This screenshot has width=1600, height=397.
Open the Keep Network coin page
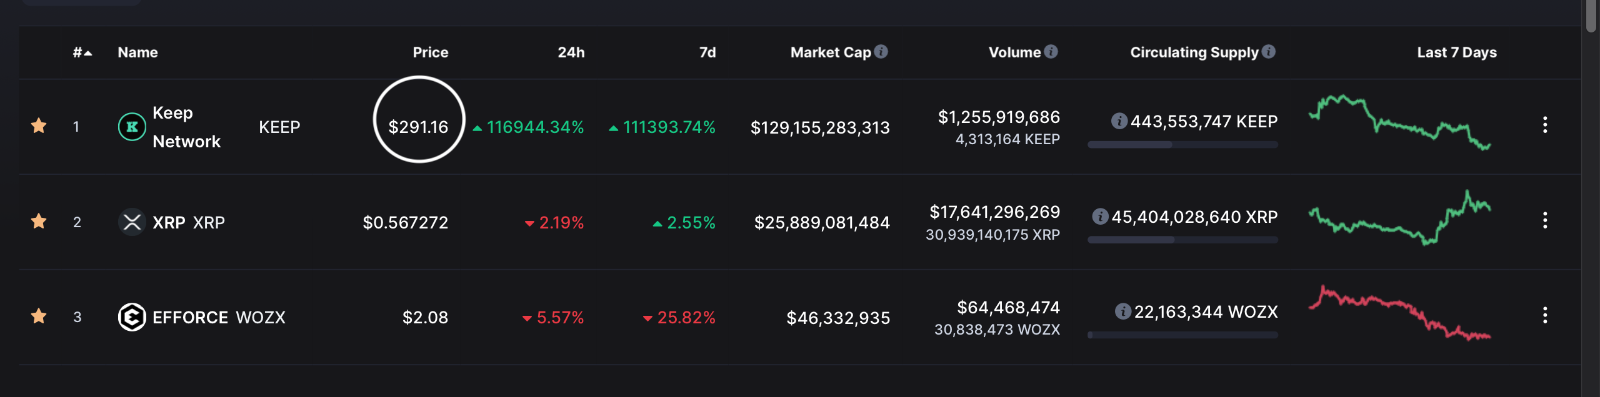[x=187, y=127]
